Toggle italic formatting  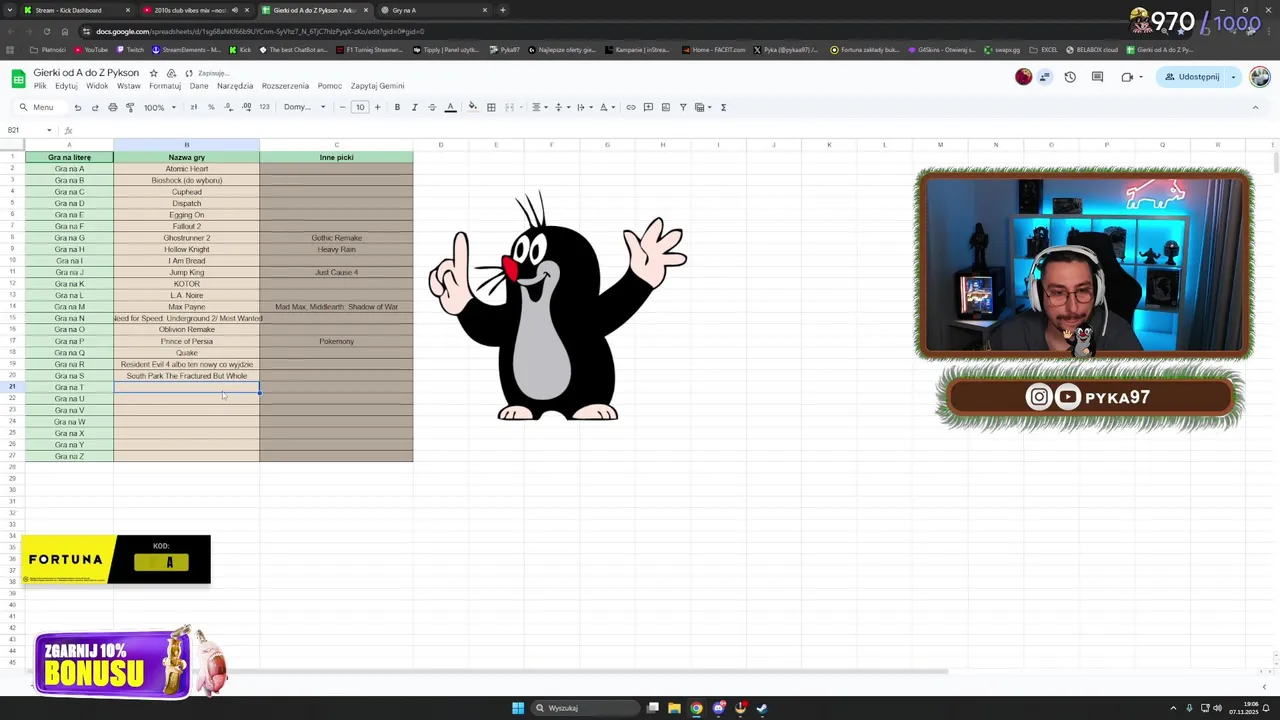(414, 107)
